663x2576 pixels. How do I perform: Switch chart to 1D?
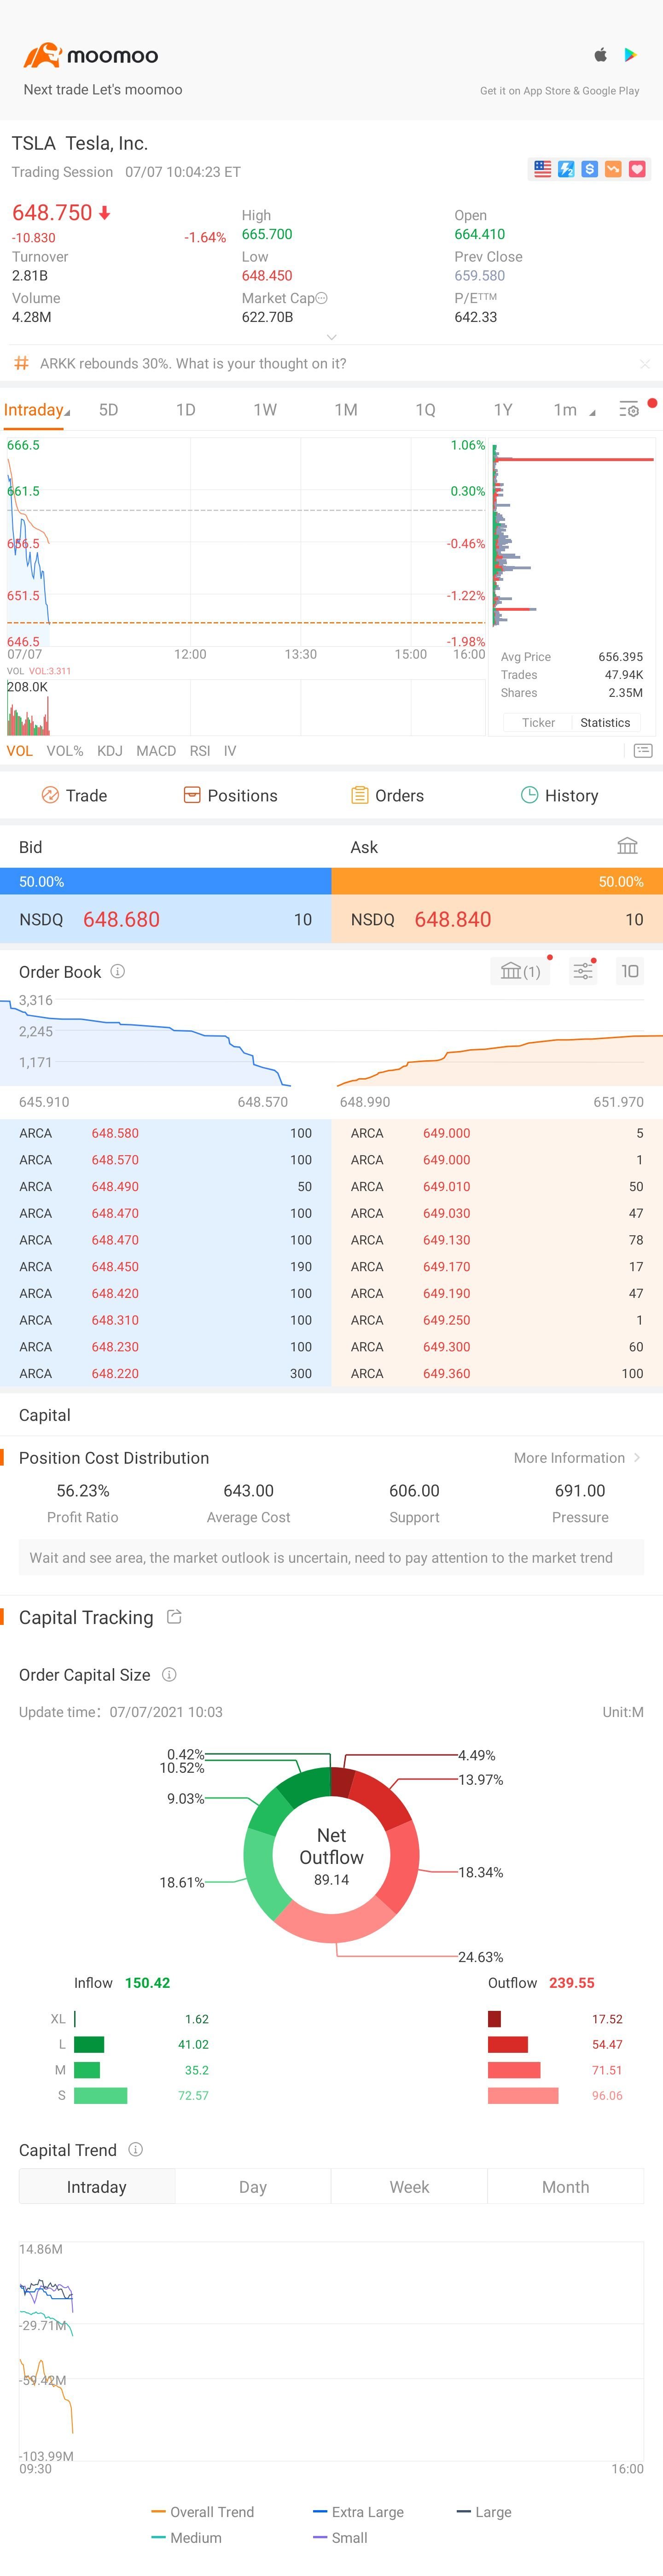click(x=186, y=410)
